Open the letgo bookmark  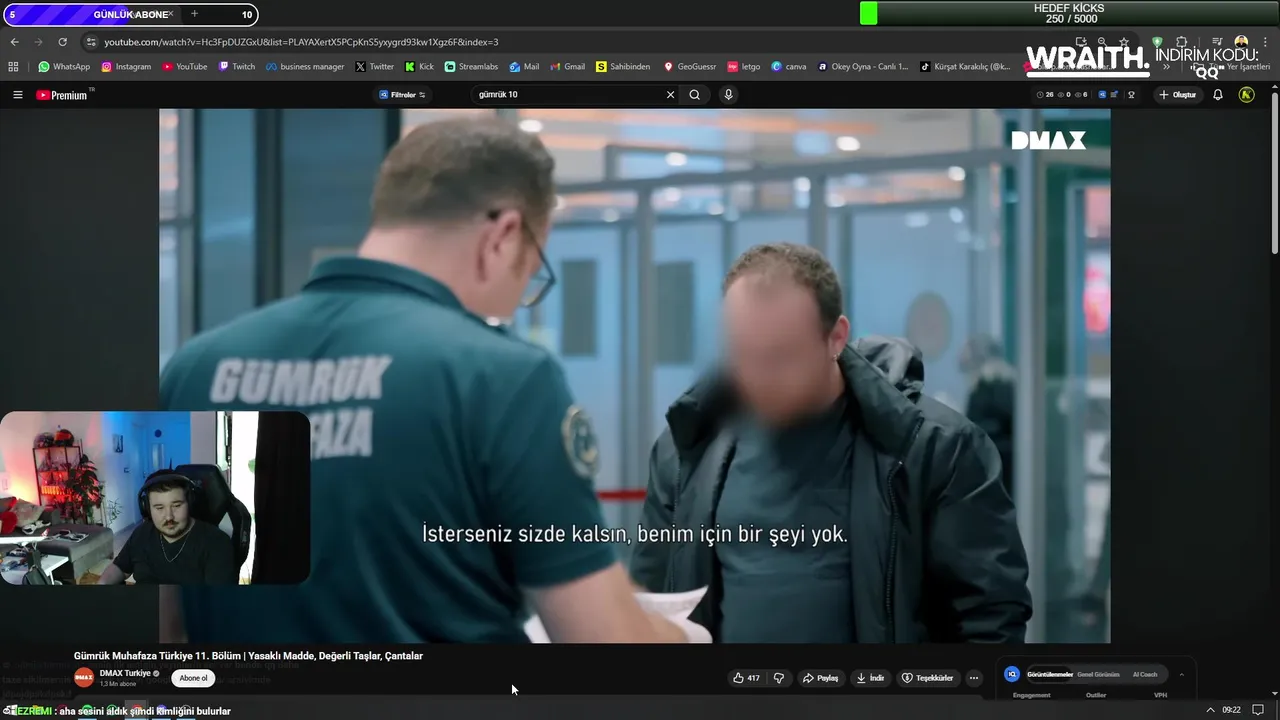point(744,67)
